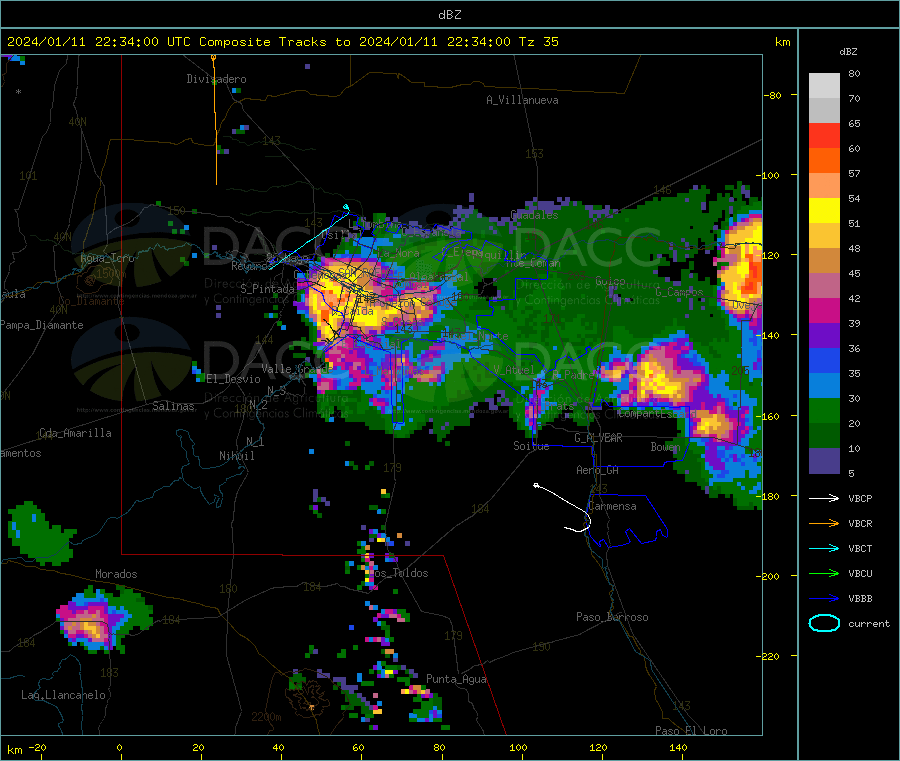Click the brown-orange 48 dBZ swatch
The height and width of the screenshot is (761, 900).
pyautogui.click(x=824, y=261)
